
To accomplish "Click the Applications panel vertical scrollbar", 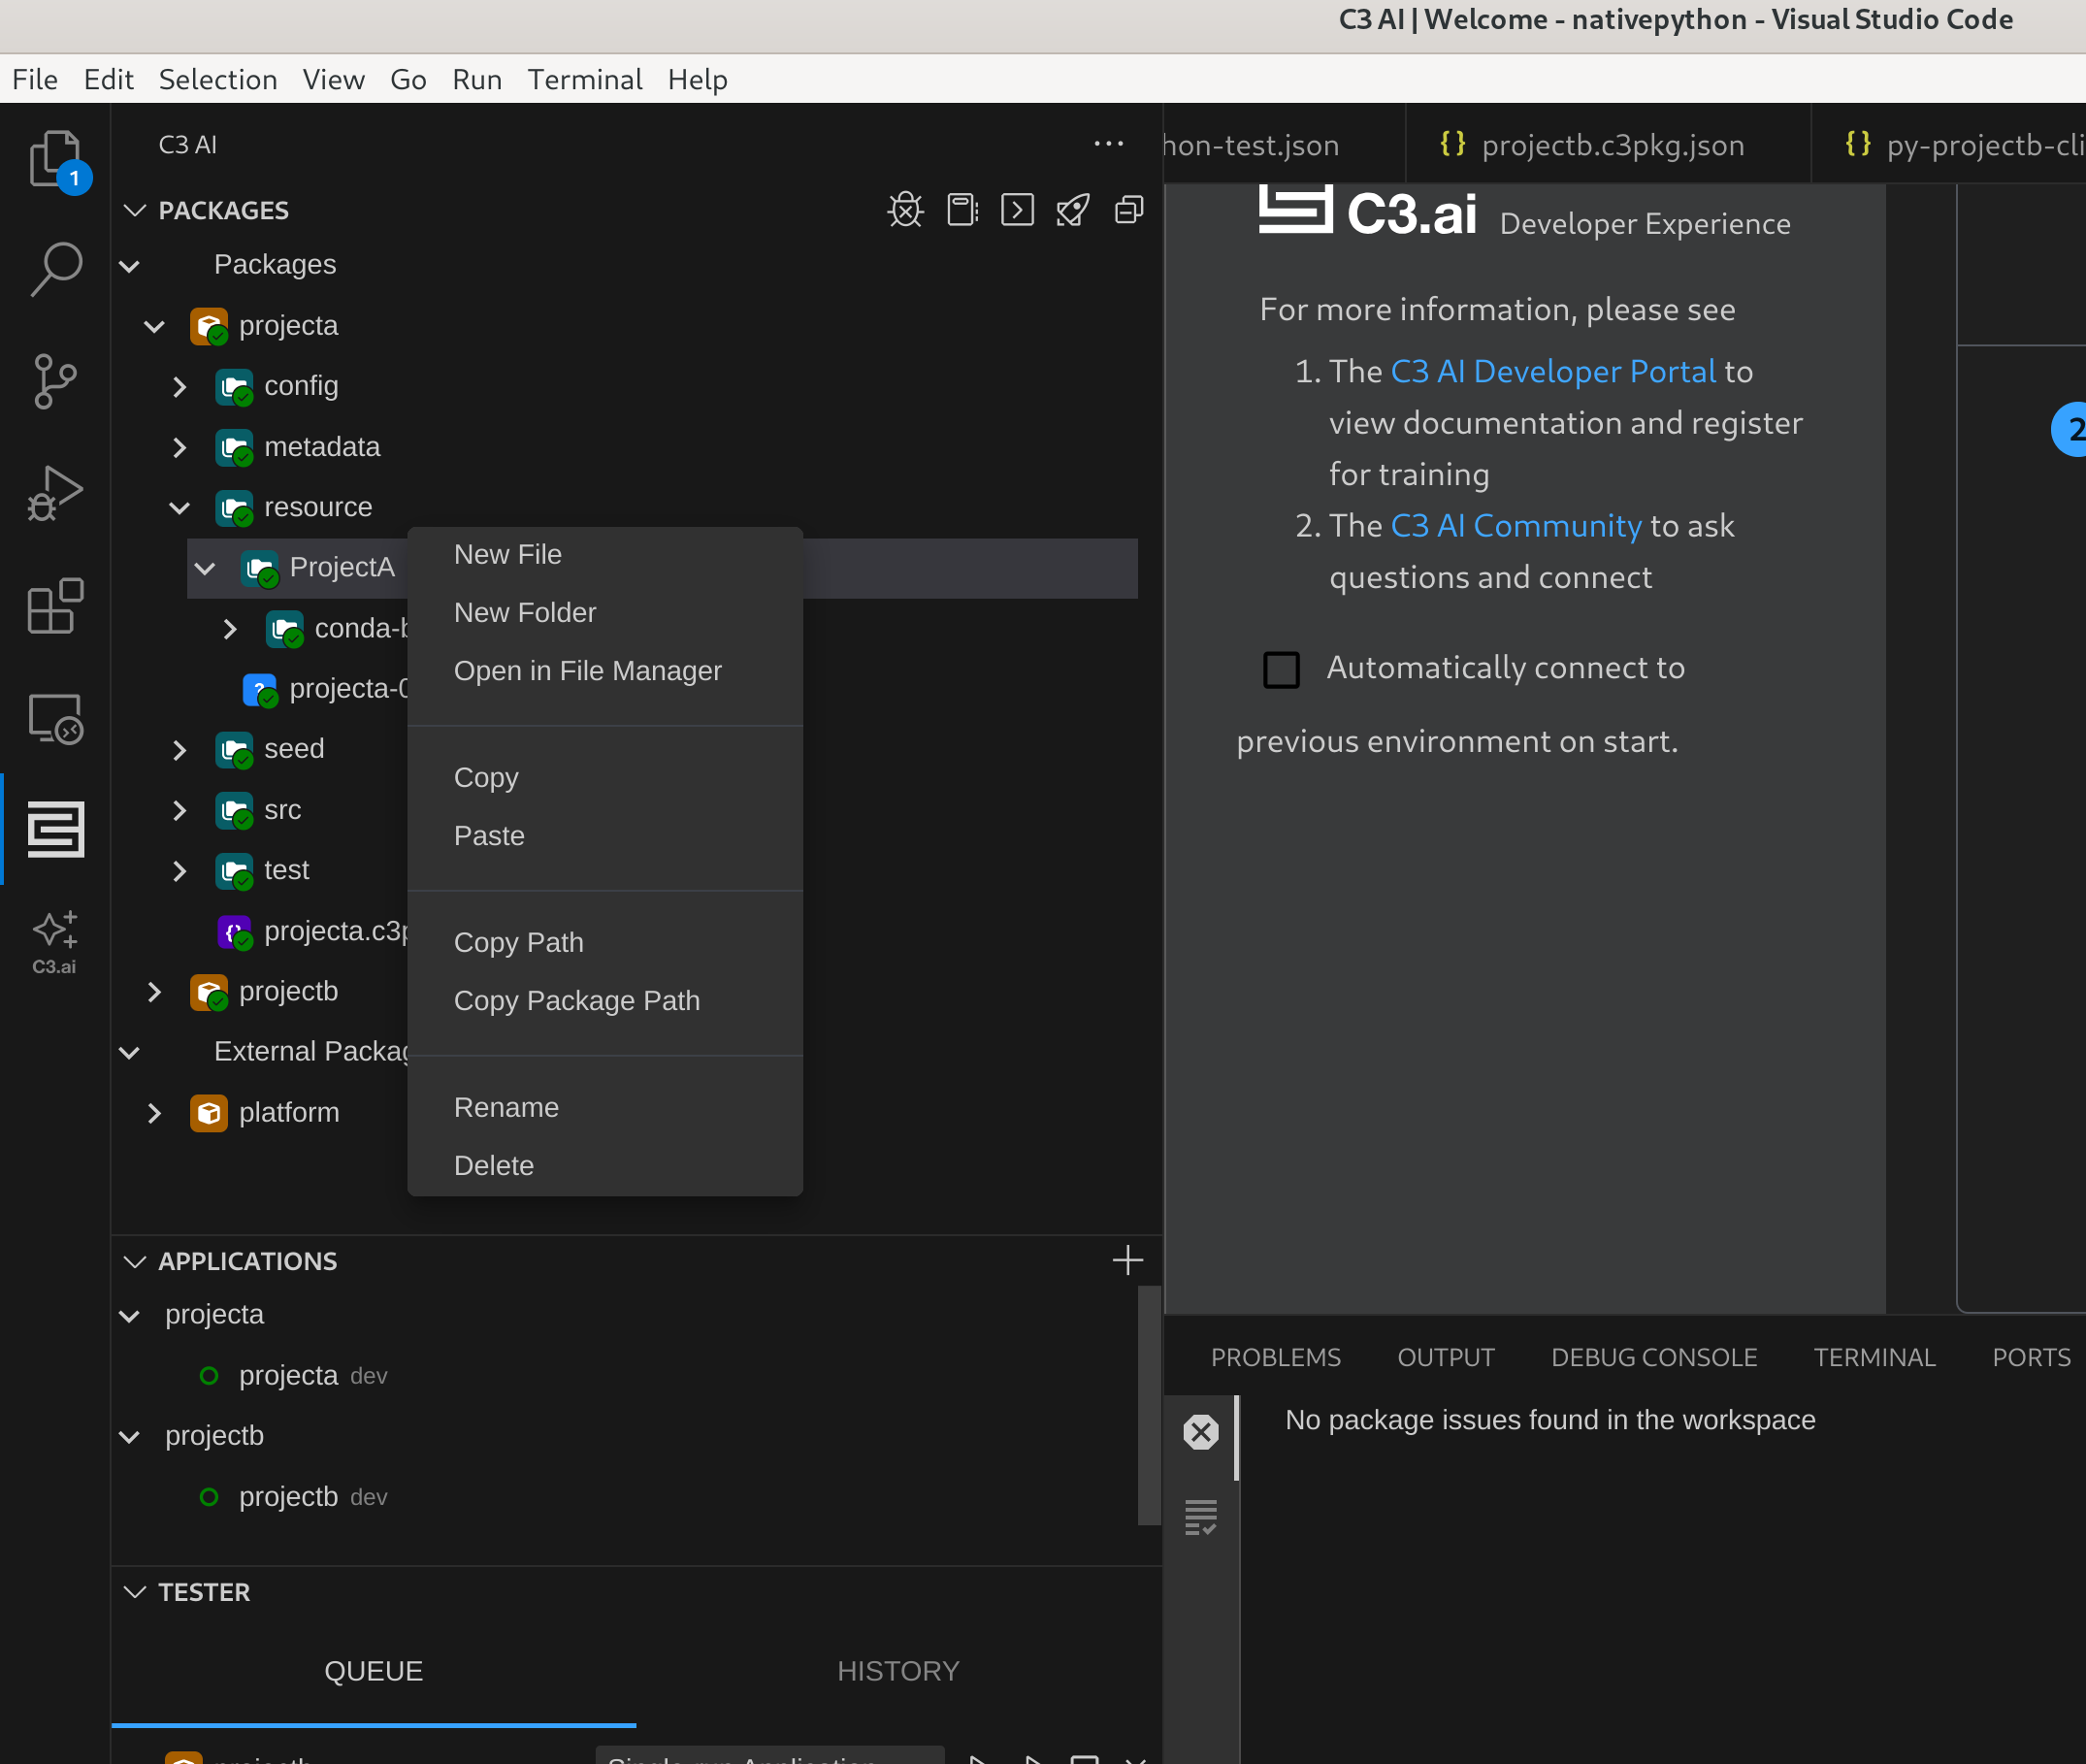I will tap(1148, 1405).
